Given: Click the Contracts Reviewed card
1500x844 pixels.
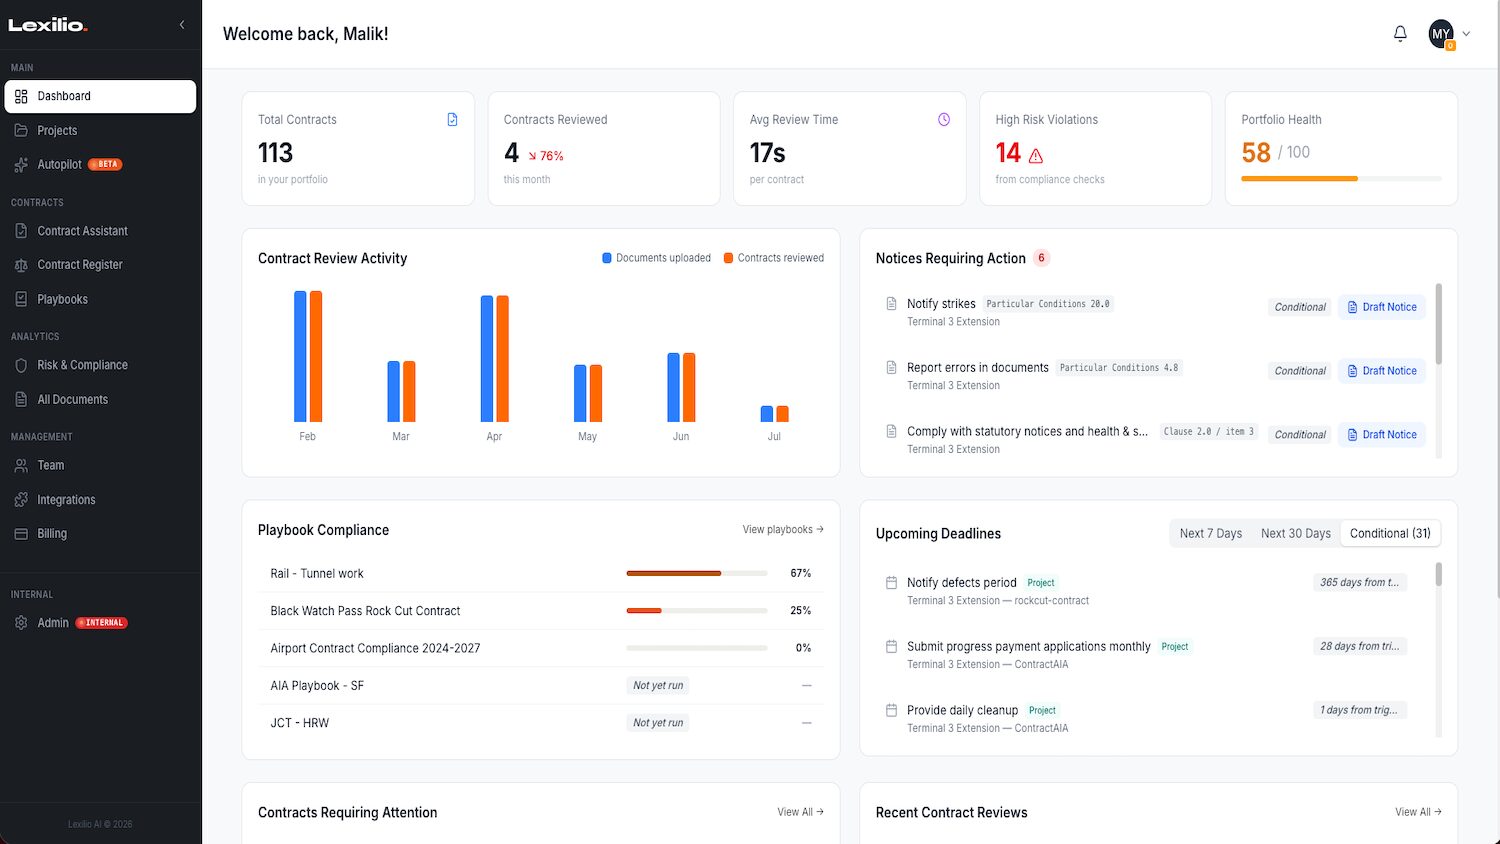Looking at the screenshot, I should tap(604, 149).
